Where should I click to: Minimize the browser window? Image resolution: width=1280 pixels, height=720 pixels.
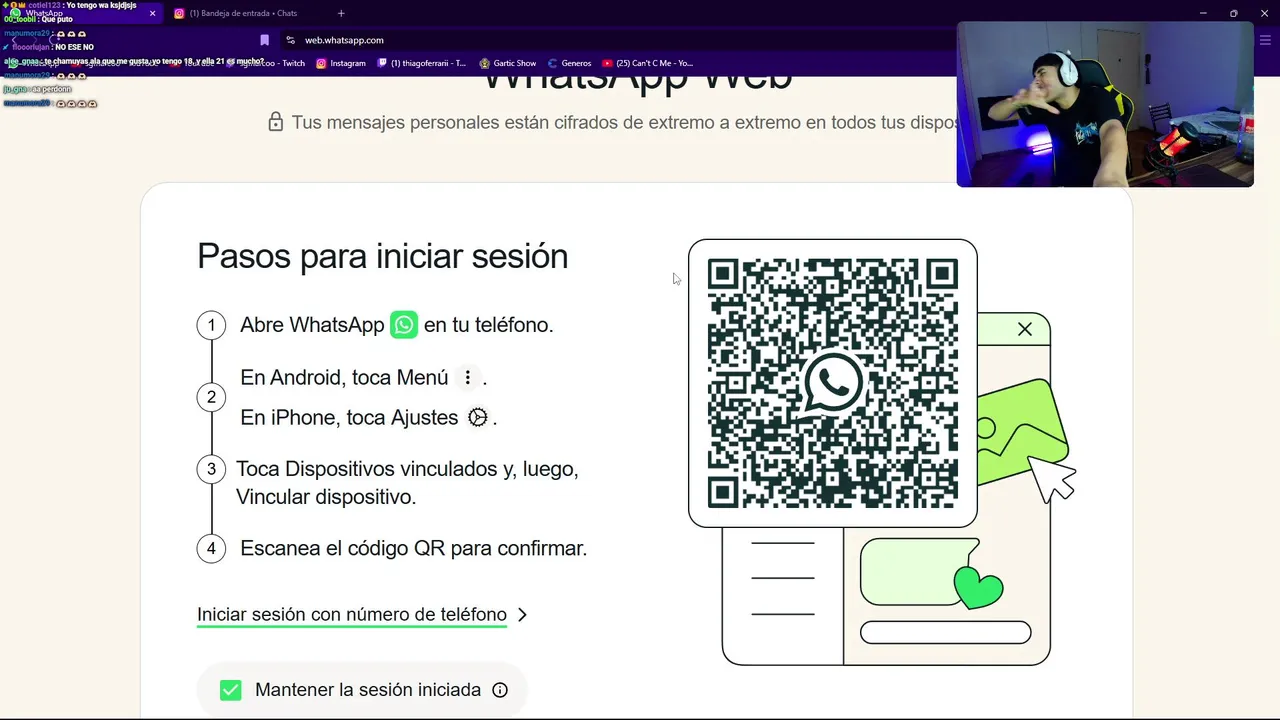tap(1203, 13)
